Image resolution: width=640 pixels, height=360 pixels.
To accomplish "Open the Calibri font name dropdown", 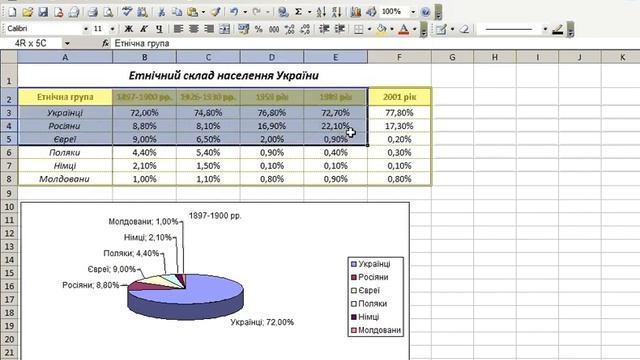I will coord(86,29).
